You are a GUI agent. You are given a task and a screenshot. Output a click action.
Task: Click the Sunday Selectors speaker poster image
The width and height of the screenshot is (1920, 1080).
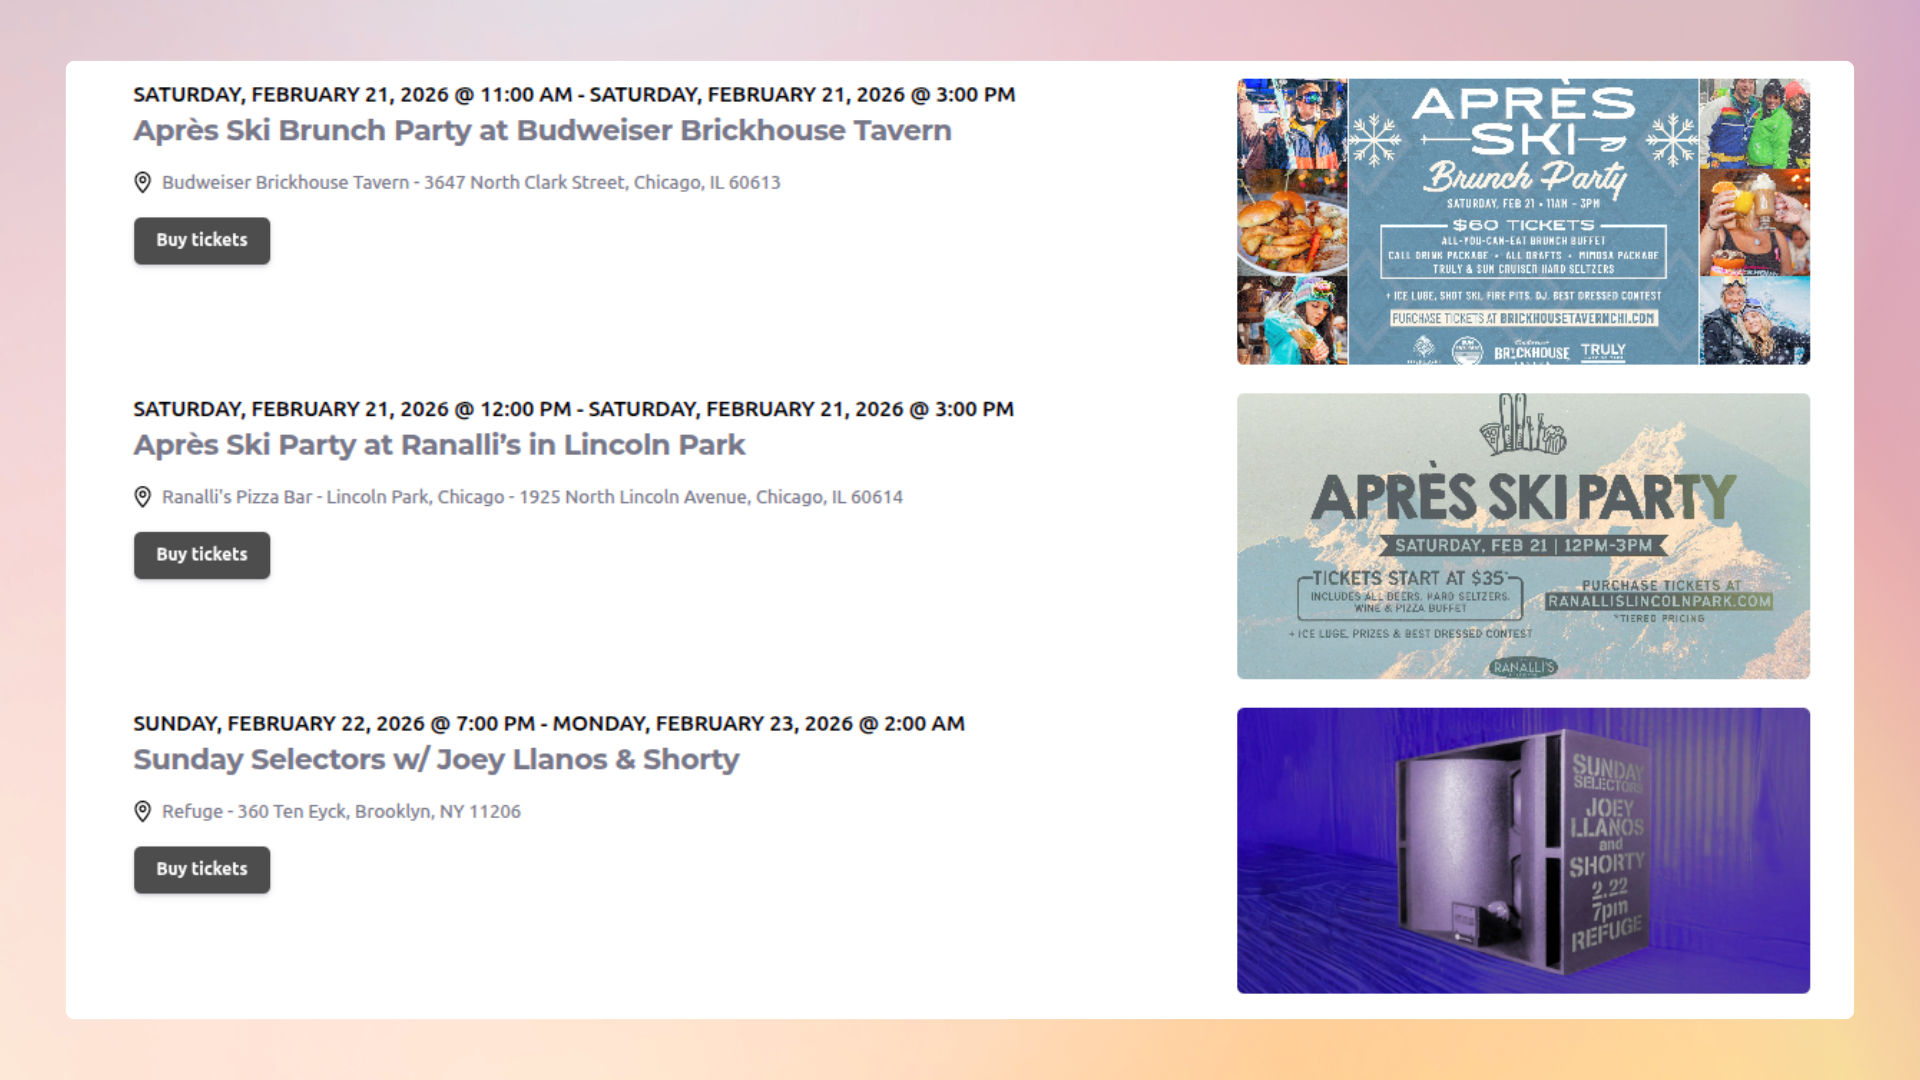(x=1522, y=850)
